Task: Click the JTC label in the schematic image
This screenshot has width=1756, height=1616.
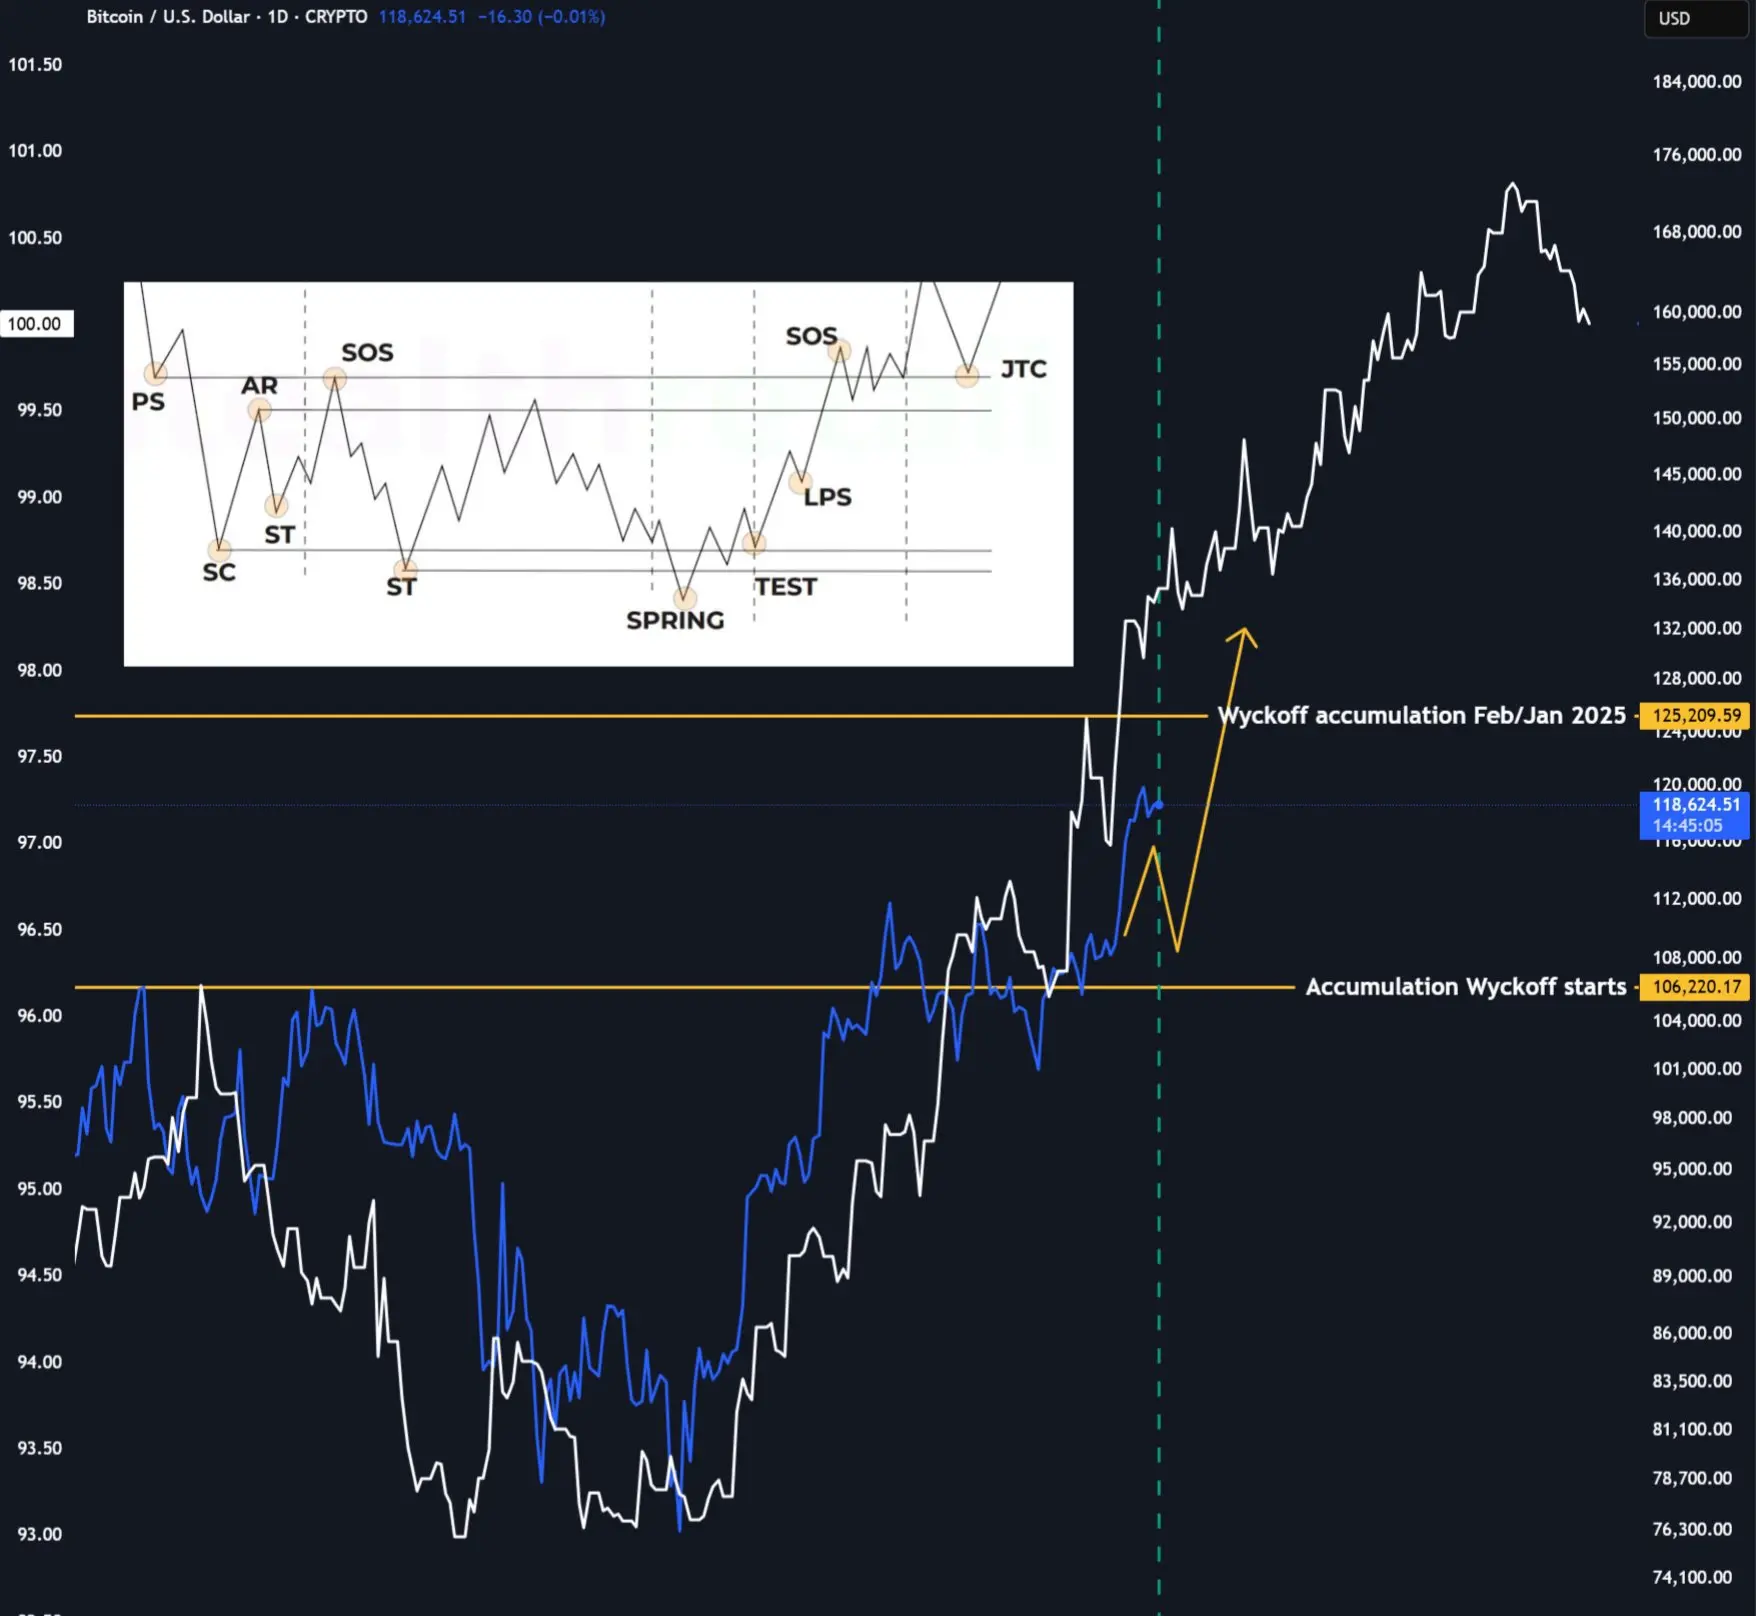Action: [1024, 369]
